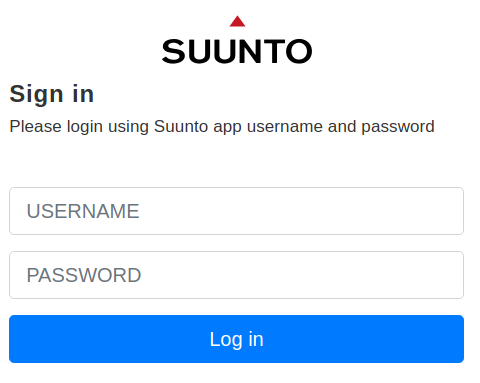Place cursor in the username text box
Viewport: 480px width, 383px height.
(x=236, y=211)
